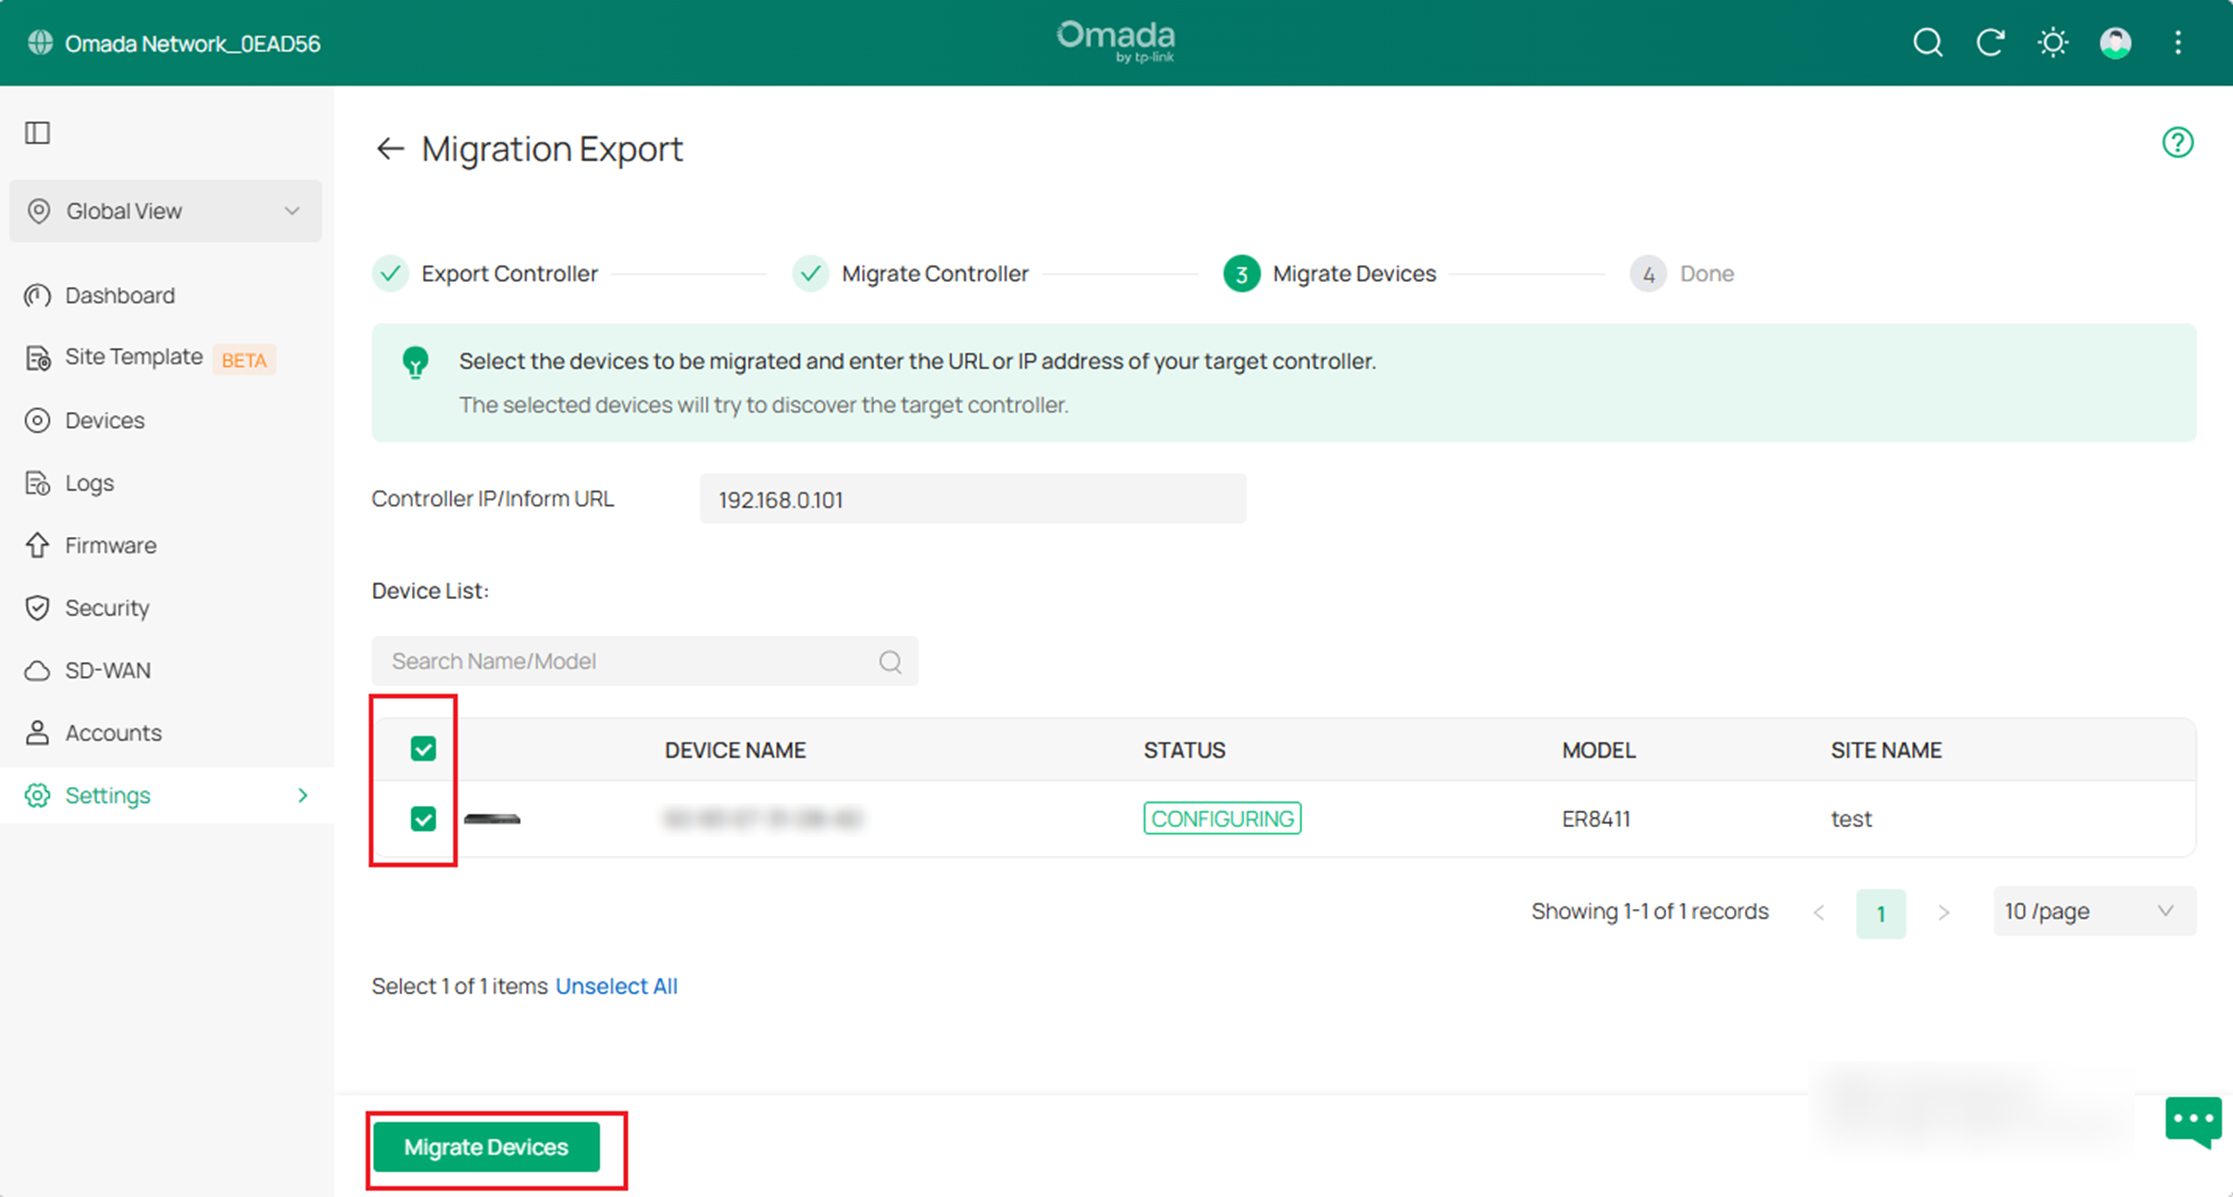Click the brightness/theme icon
This screenshot has height=1197, width=2233.
(2053, 42)
